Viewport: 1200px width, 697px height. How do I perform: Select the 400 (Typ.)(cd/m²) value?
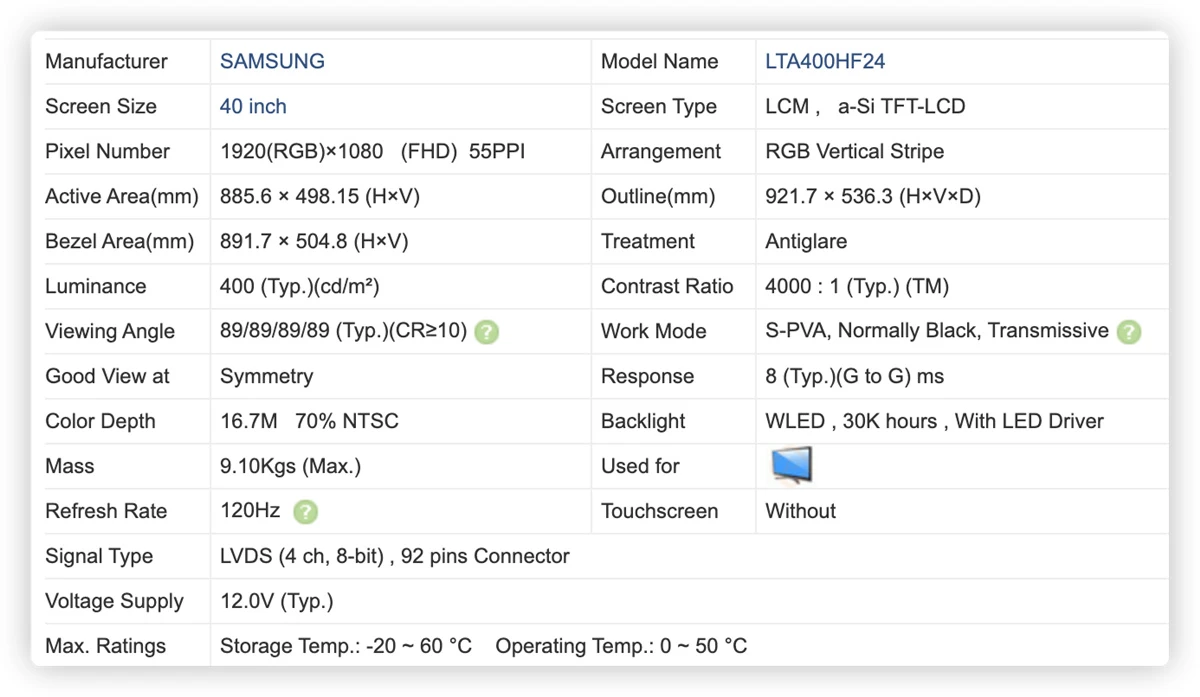(300, 286)
